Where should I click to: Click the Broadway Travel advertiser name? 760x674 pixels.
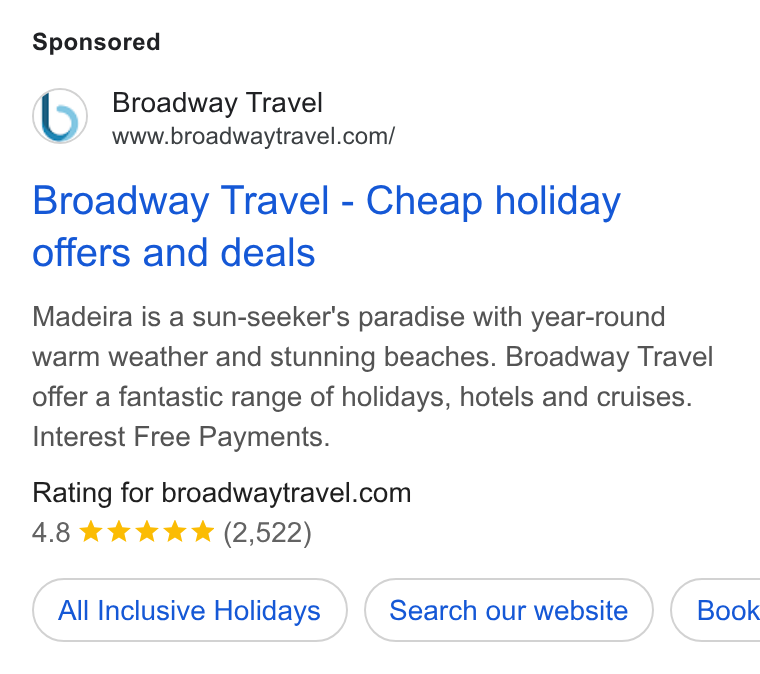[217, 103]
